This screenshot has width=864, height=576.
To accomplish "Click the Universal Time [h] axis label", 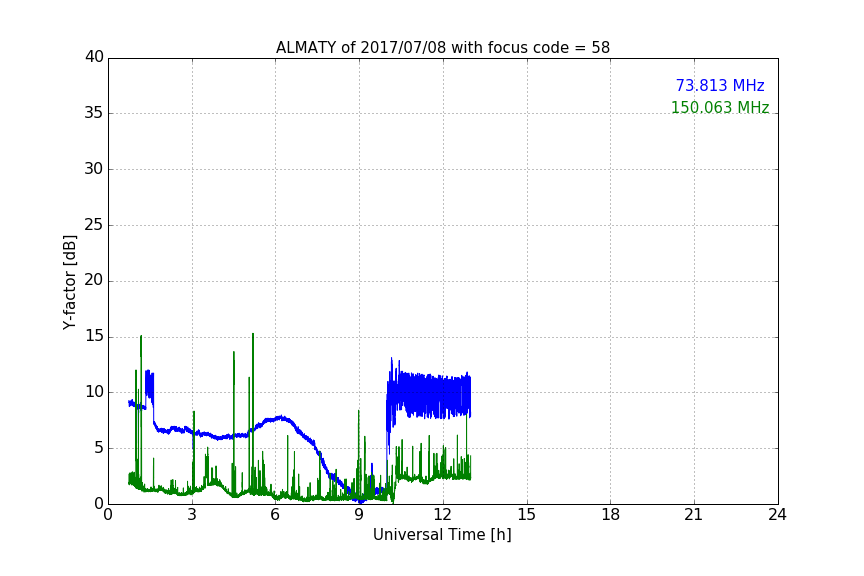I will point(442,535).
